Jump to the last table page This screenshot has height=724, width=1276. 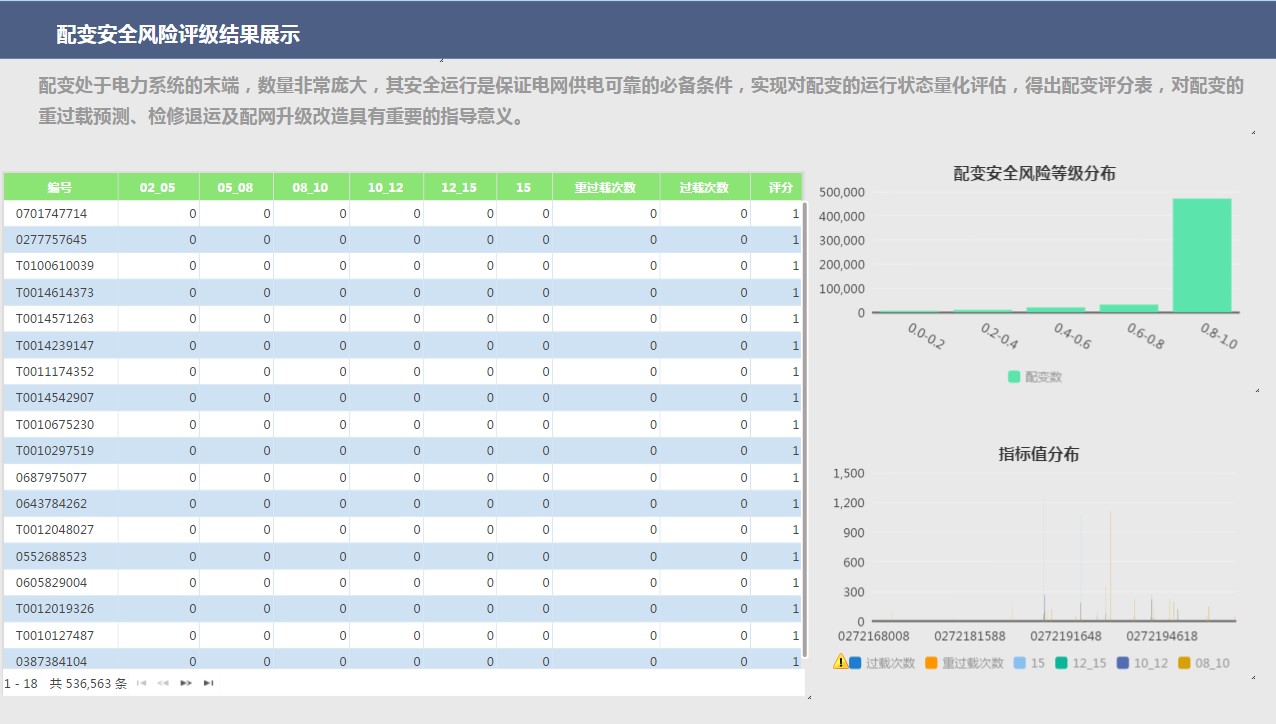[x=208, y=684]
